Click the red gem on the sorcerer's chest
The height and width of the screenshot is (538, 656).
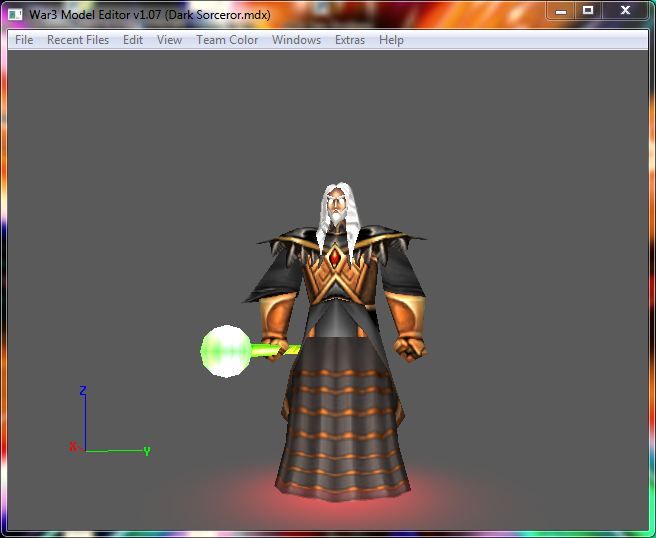pyautogui.click(x=335, y=257)
